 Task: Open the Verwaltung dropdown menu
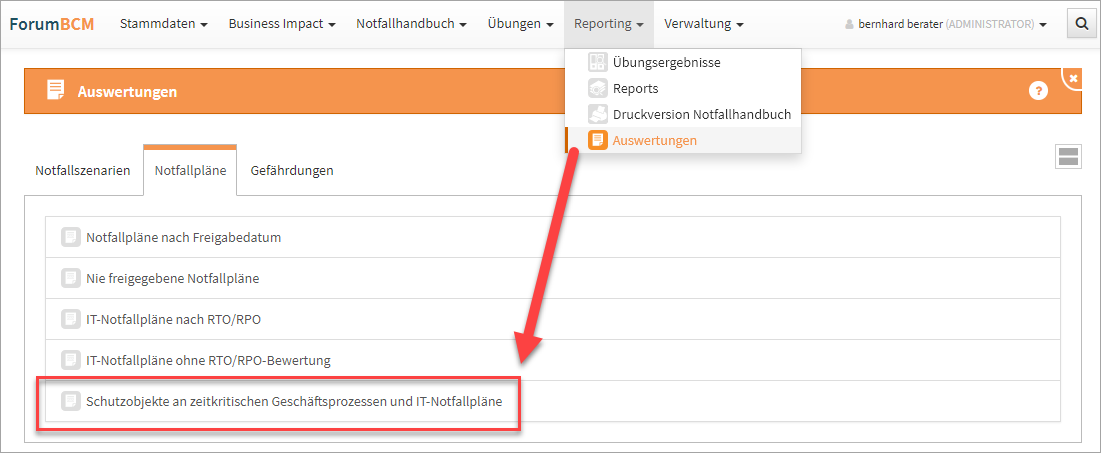click(703, 23)
